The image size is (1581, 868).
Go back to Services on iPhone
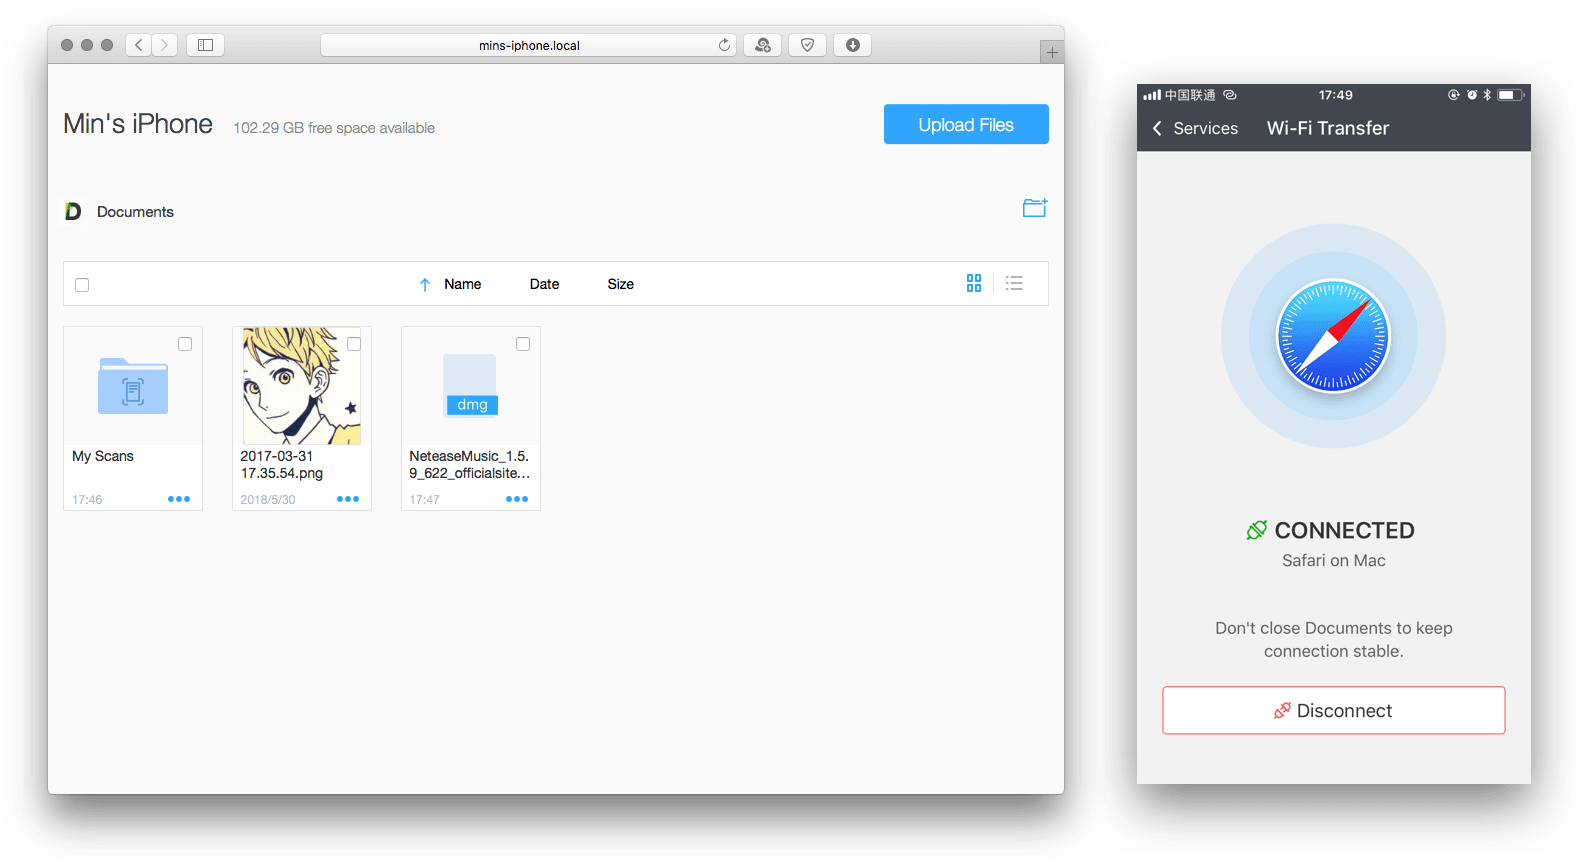click(1195, 128)
